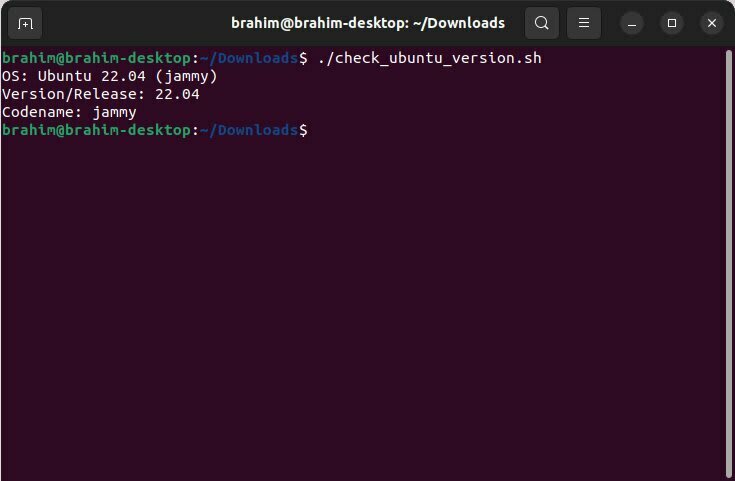Click the line "OS: Ubuntu 22.04 (jammy)"
735x481 pixels.
coord(110,76)
